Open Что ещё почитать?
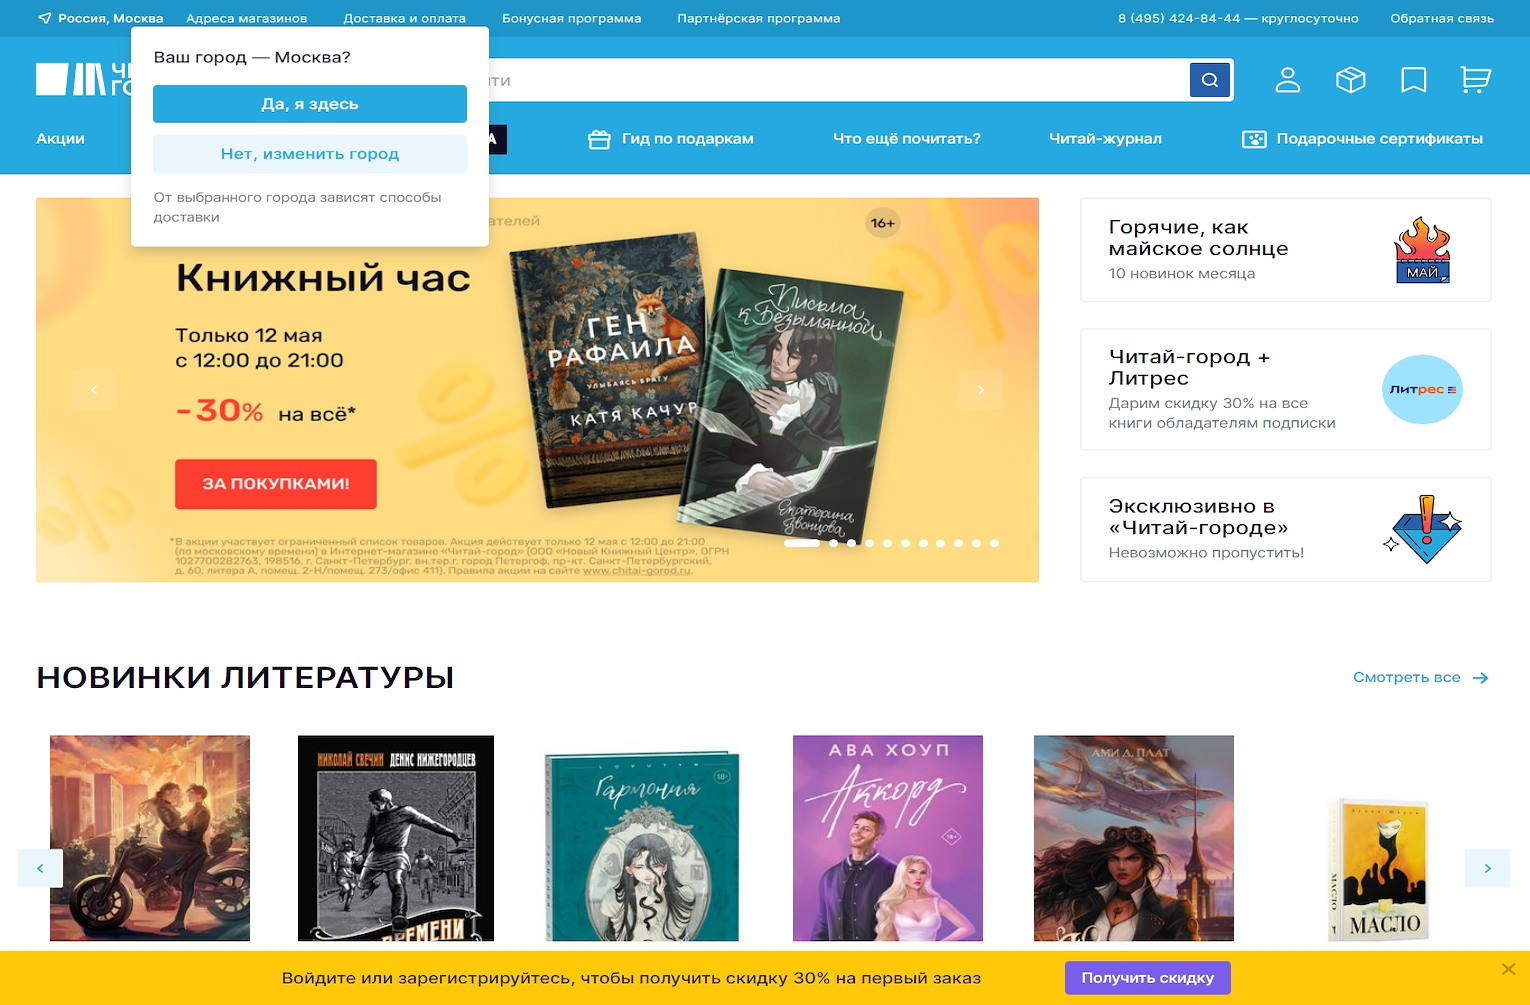Viewport: 1530px width, 1005px height. tap(907, 139)
